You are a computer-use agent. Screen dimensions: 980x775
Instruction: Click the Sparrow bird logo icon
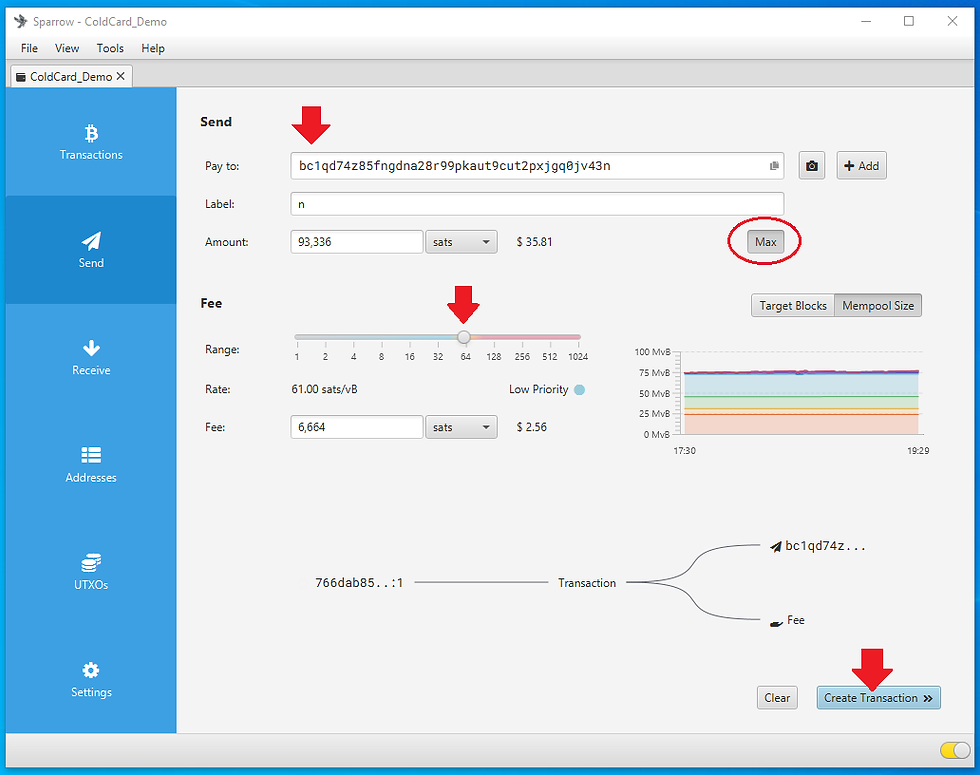pos(21,21)
